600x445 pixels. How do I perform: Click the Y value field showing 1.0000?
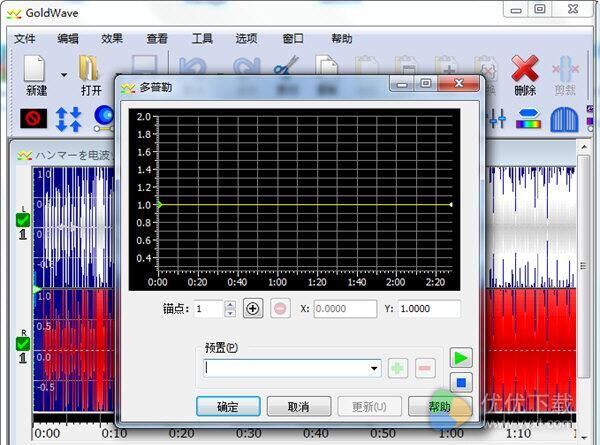tap(429, 309)
